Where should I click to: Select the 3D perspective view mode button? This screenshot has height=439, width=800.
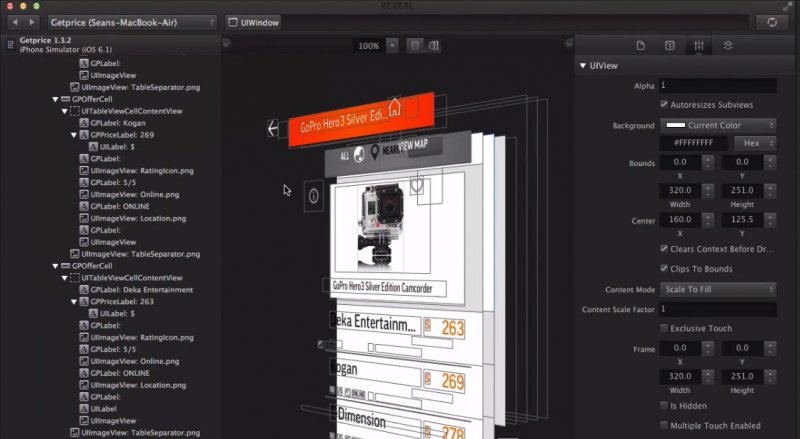pos(434,45)
